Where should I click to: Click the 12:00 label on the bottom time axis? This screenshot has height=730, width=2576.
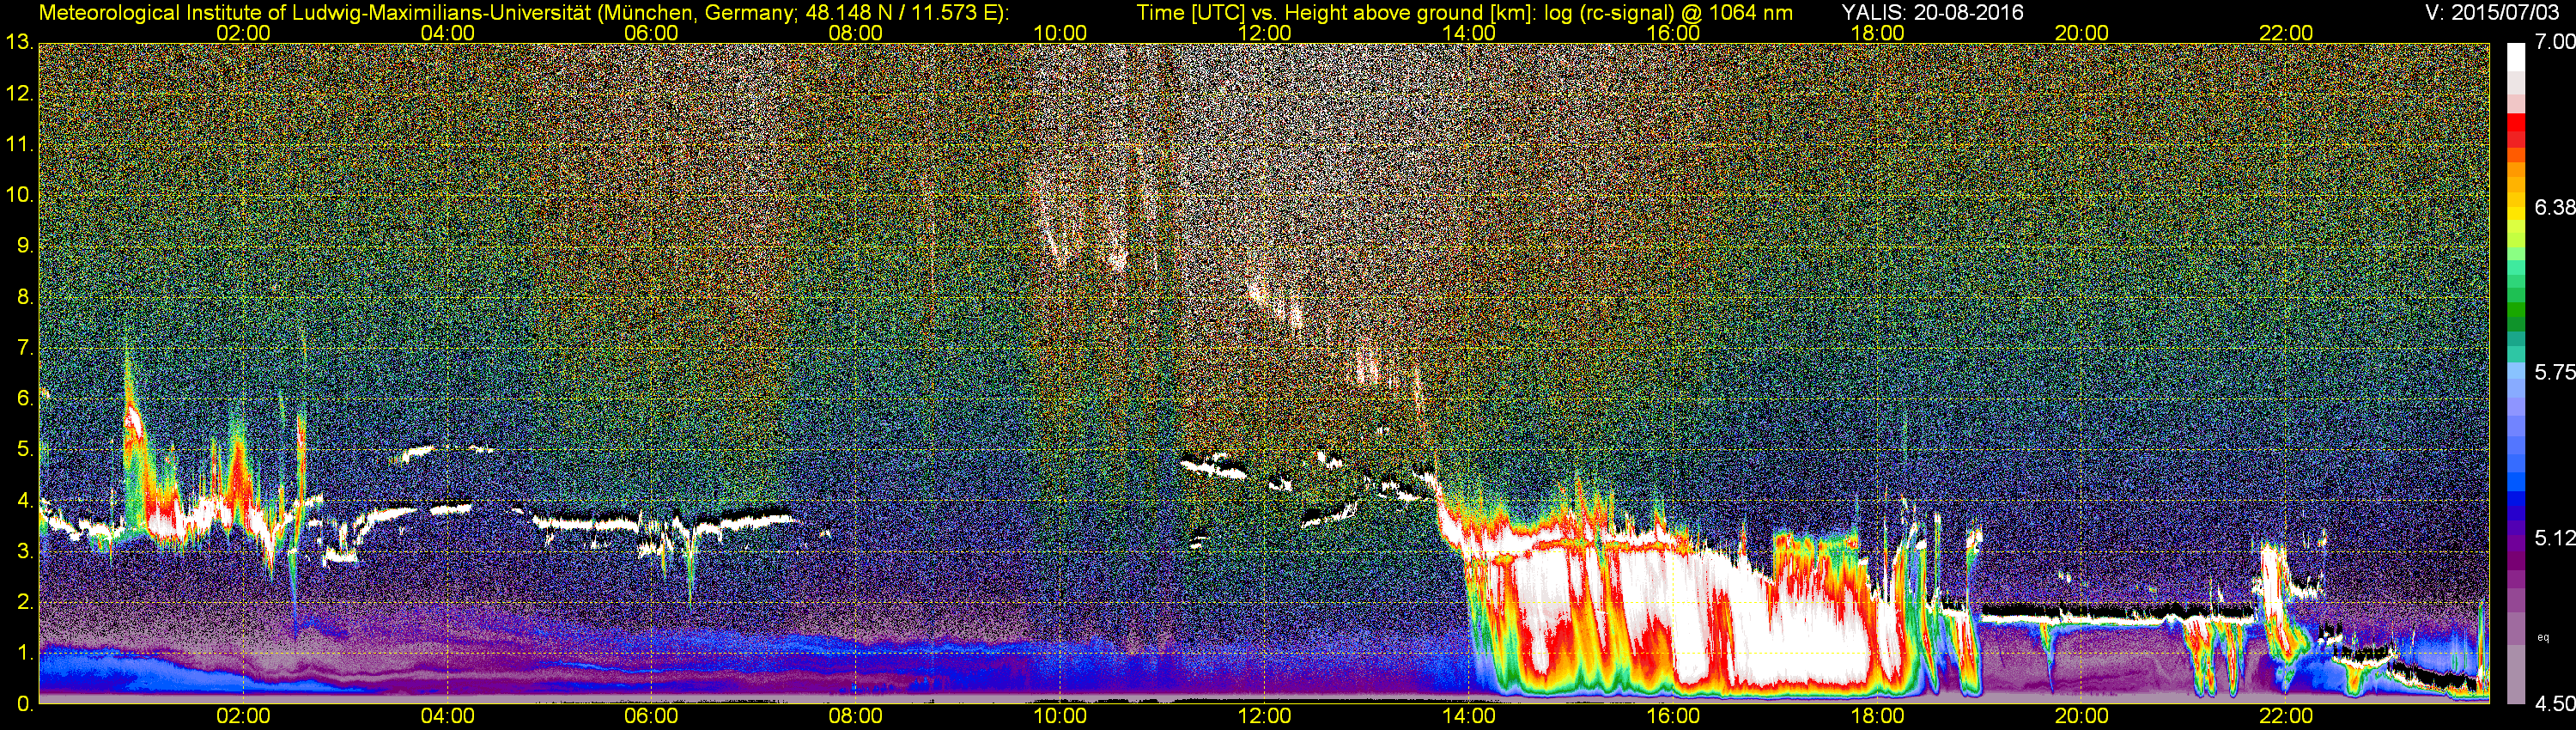(1264, 717)
